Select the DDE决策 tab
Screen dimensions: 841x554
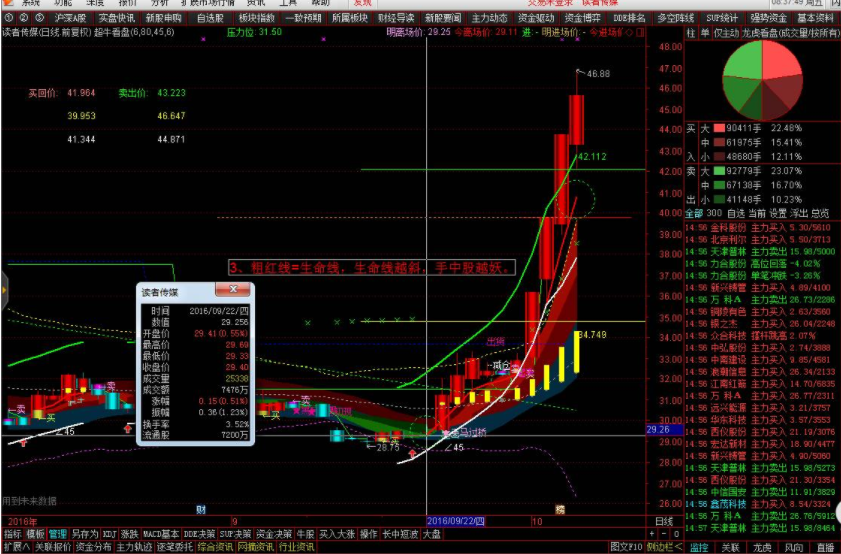199,534
